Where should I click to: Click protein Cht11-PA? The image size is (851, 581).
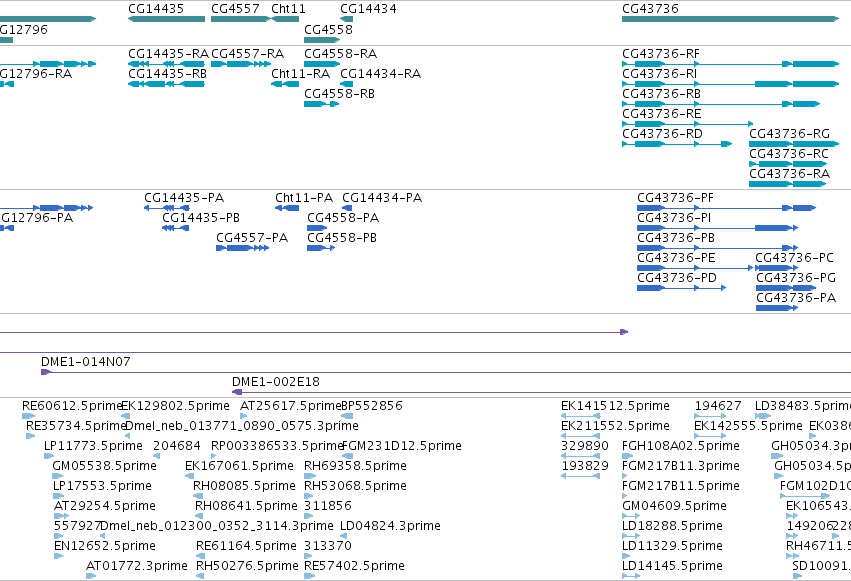point(304,198)
